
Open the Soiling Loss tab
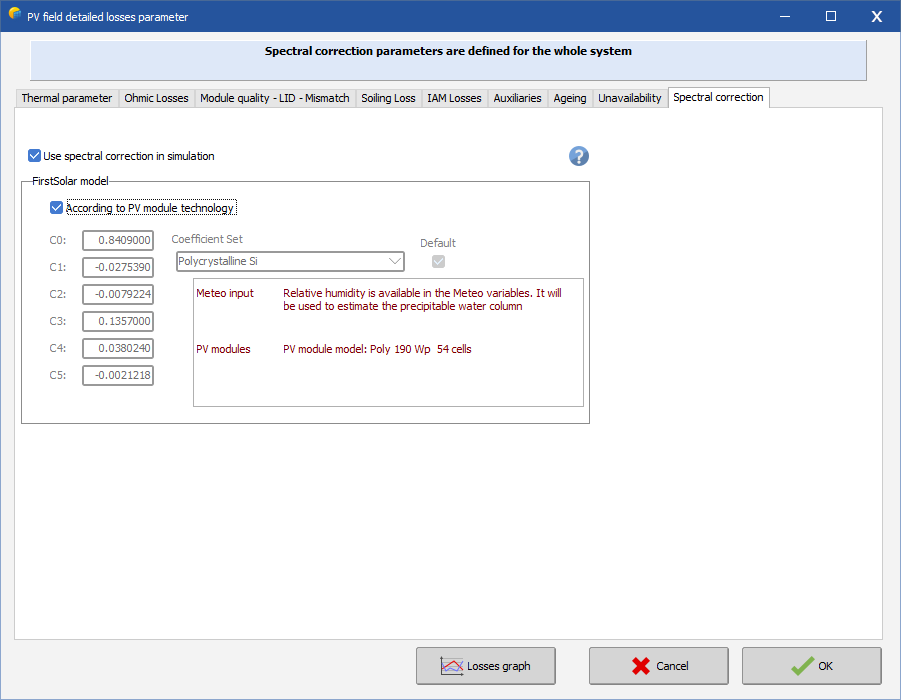click(388, 98)
